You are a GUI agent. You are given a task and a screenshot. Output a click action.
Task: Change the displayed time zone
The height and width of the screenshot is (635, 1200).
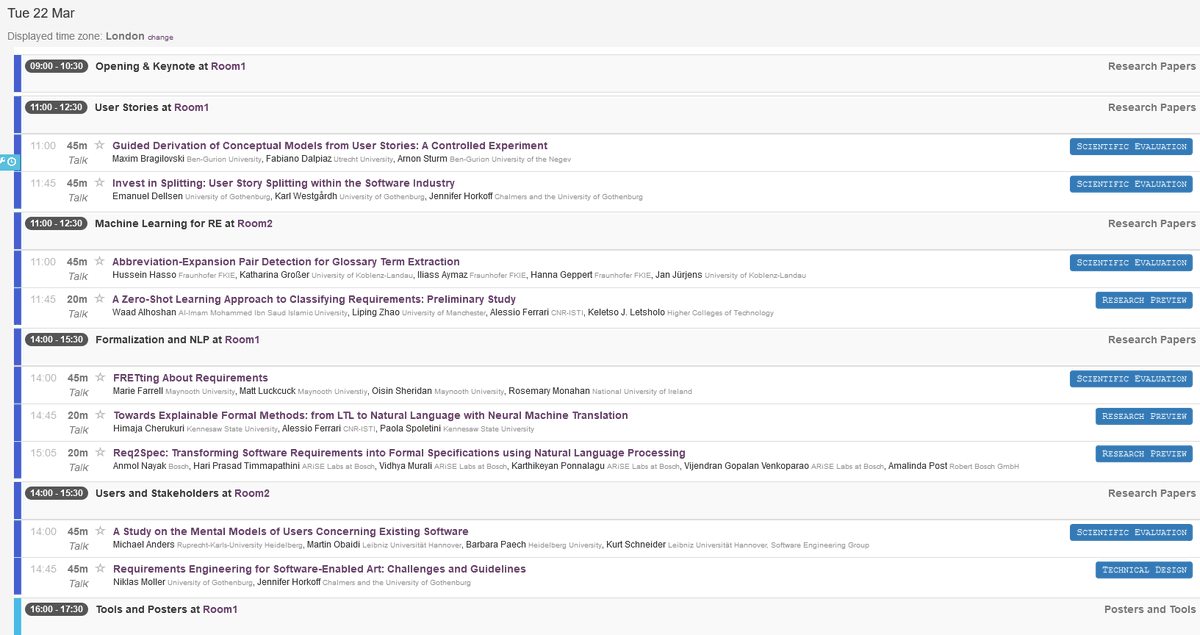click(160, 37)
